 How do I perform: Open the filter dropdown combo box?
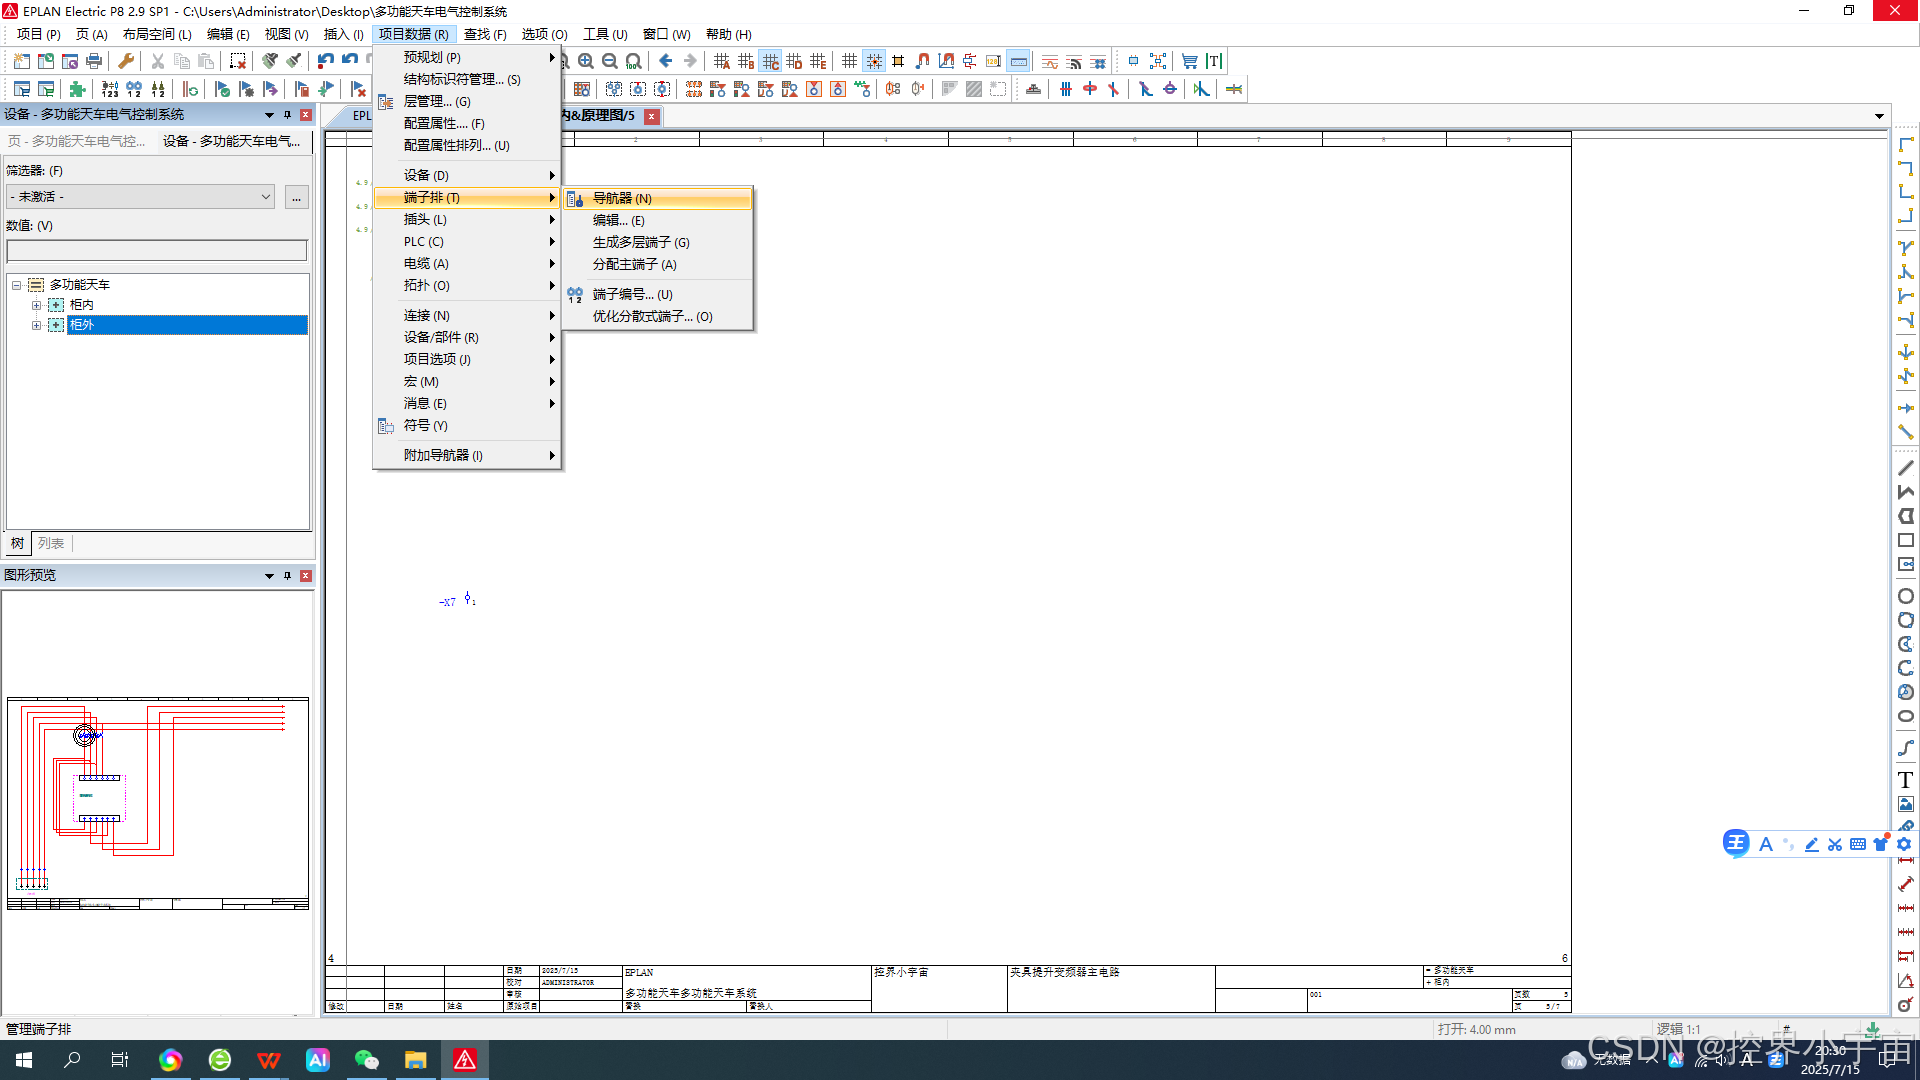pyautogui.click(x=141, y=197)
